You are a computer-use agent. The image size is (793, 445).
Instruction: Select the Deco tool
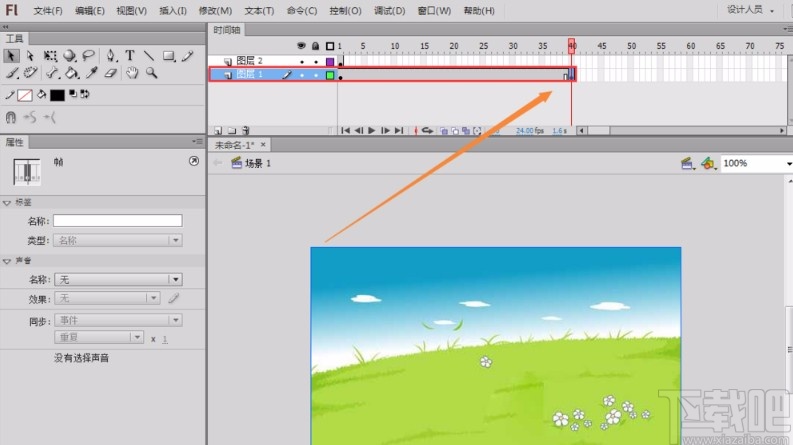tap(30, 73)
